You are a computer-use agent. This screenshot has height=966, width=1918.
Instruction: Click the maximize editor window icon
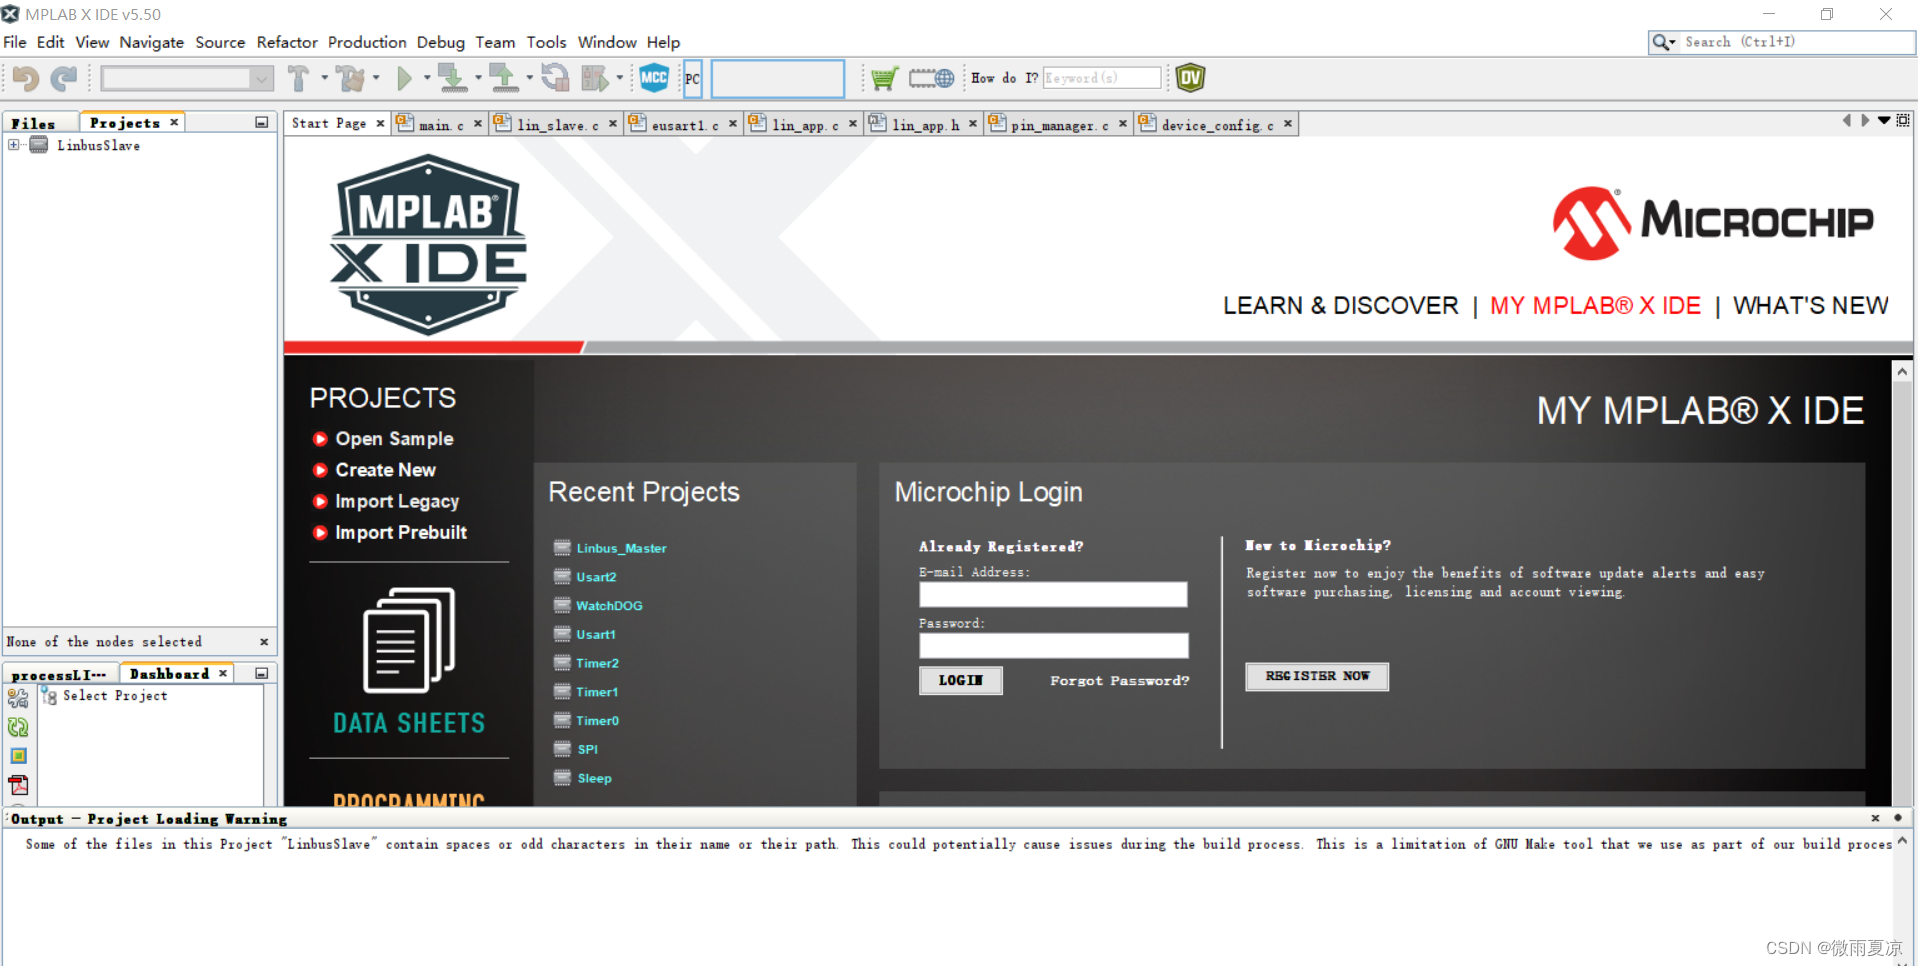1903,120
